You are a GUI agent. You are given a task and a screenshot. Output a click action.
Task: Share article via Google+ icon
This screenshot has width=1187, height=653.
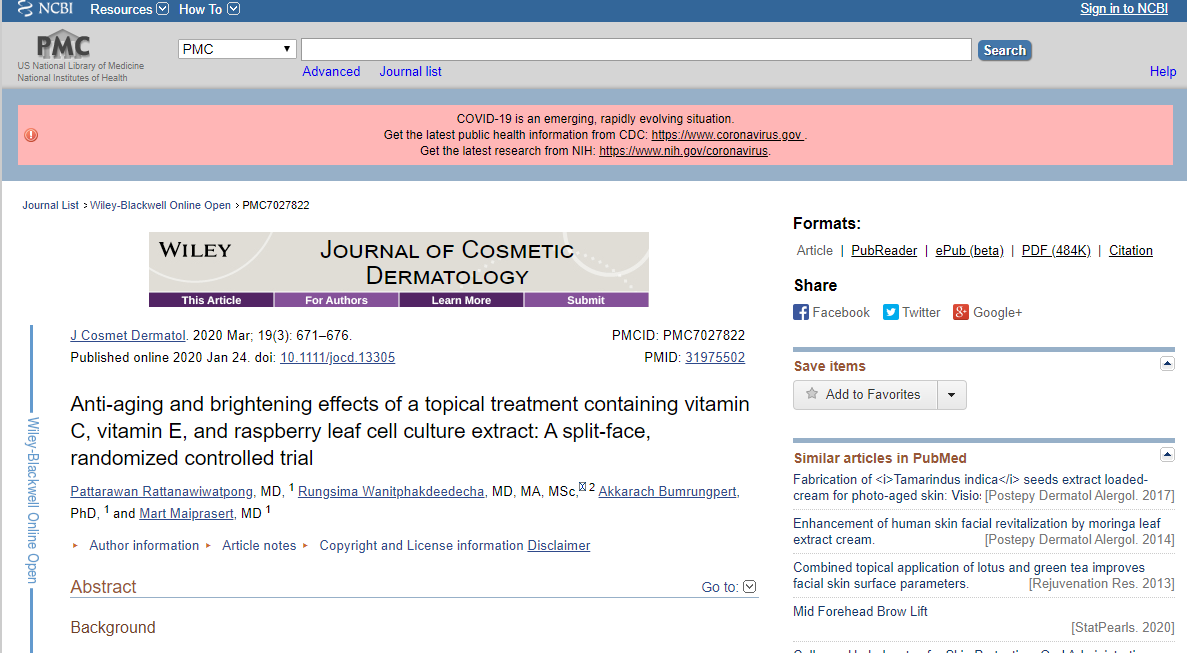pyautogui.click(x=961, y=312)
